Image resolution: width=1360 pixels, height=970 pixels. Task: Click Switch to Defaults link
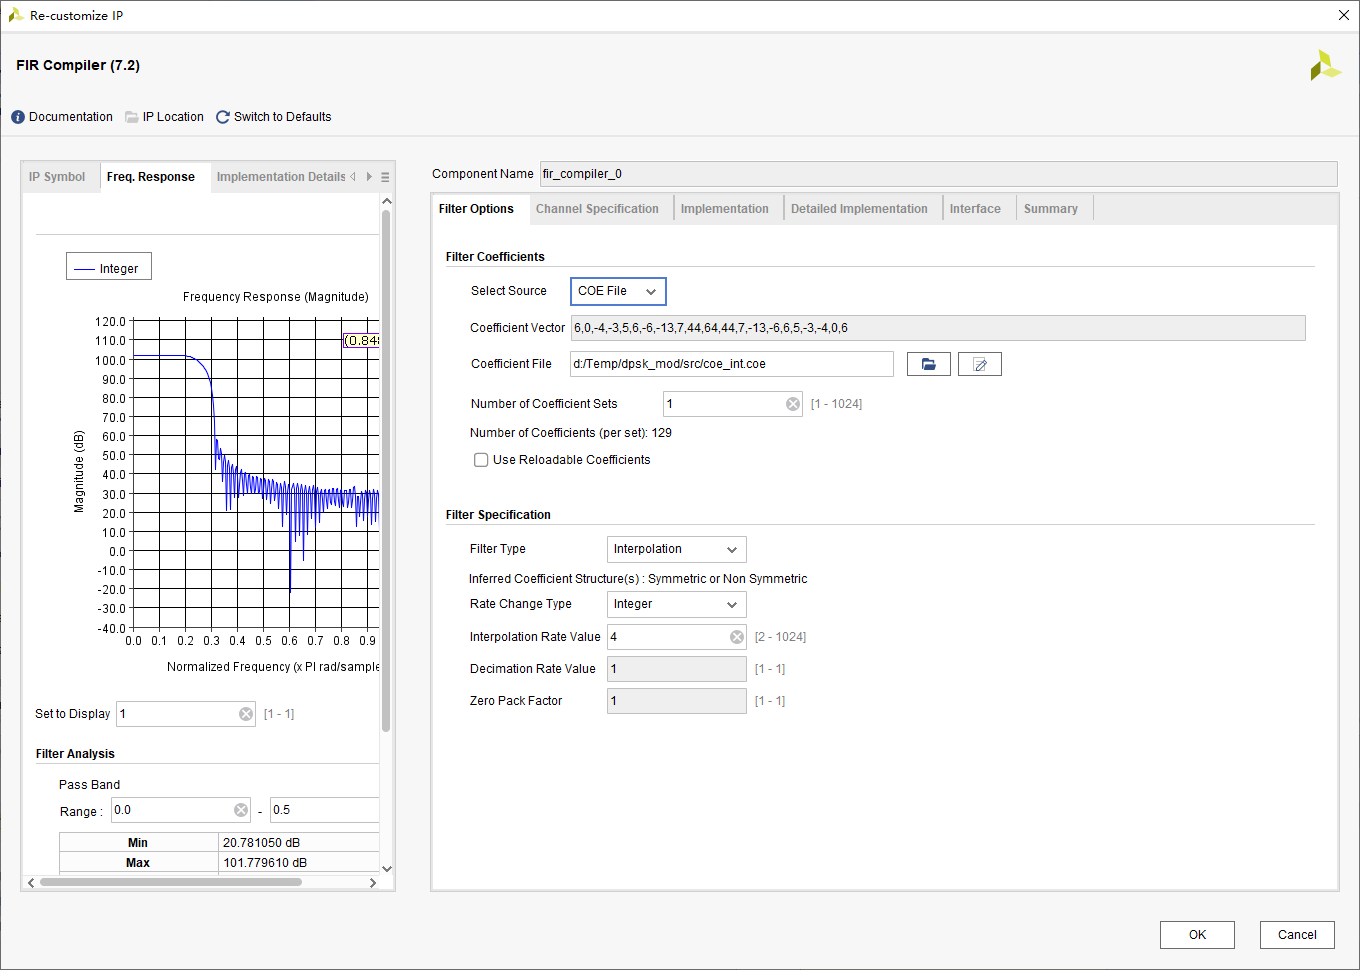[282, 117]
